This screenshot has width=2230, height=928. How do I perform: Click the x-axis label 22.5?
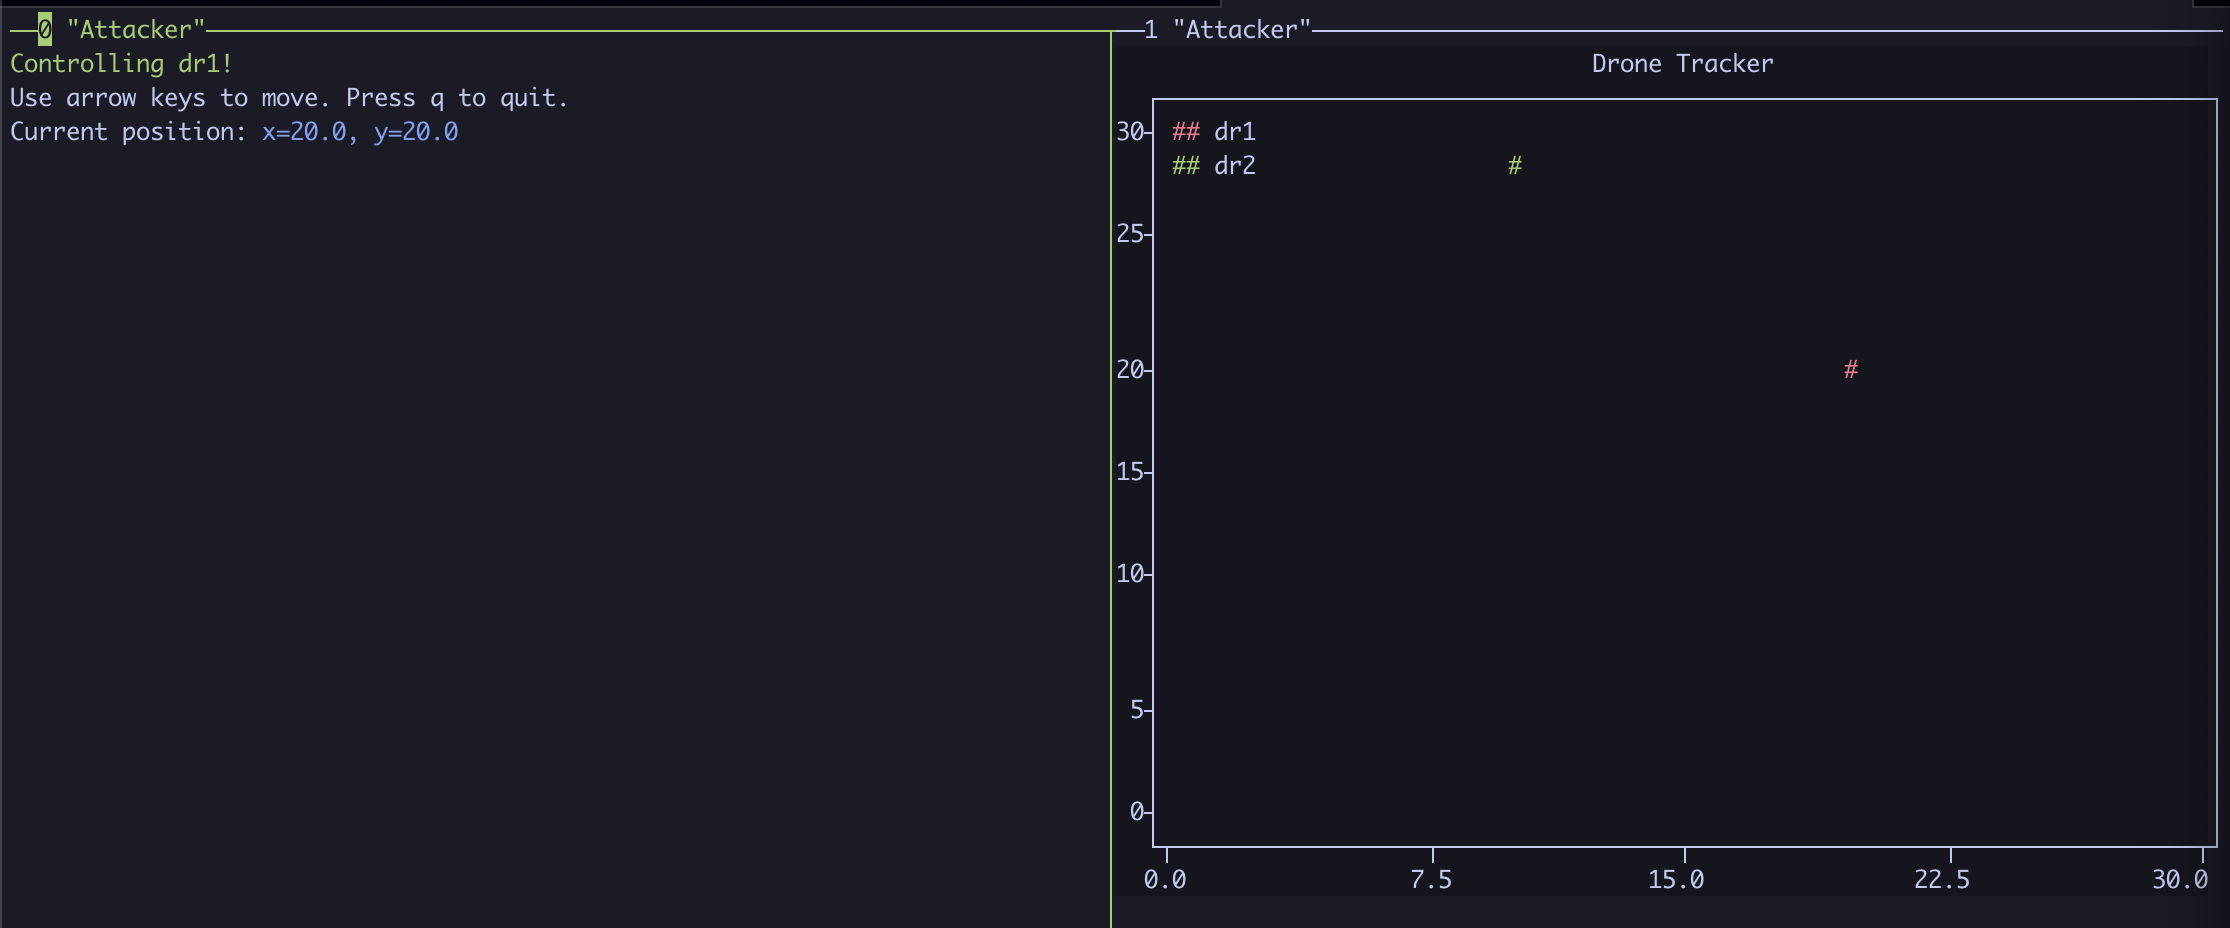click(1942, 880)
